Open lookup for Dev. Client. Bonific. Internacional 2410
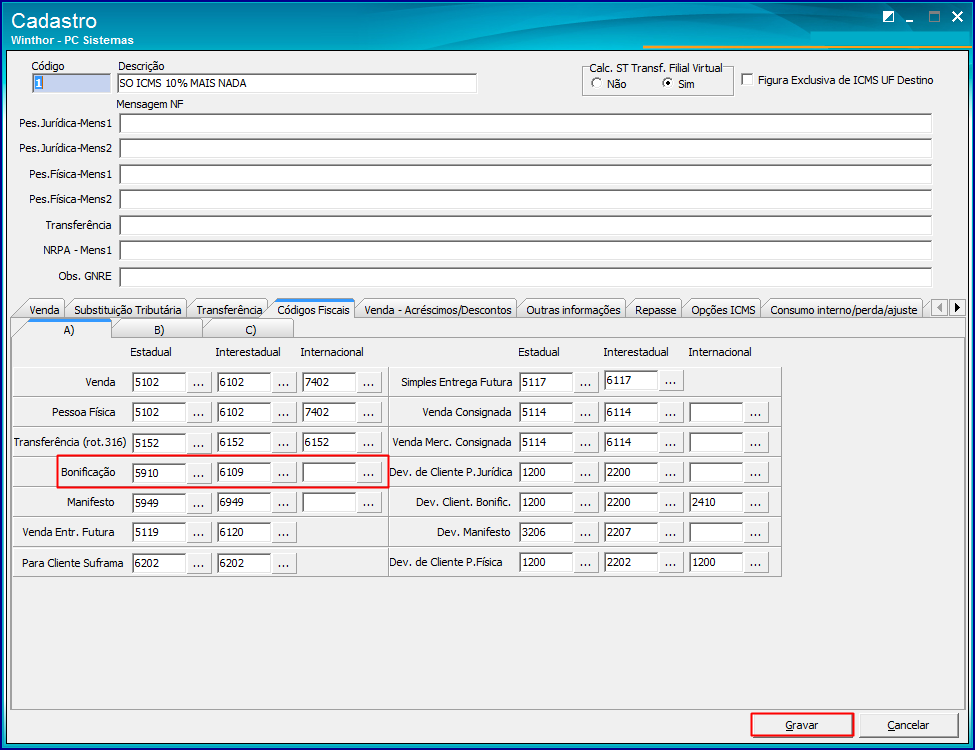Screen dimensions: 975x750 [x=756, y=502]
